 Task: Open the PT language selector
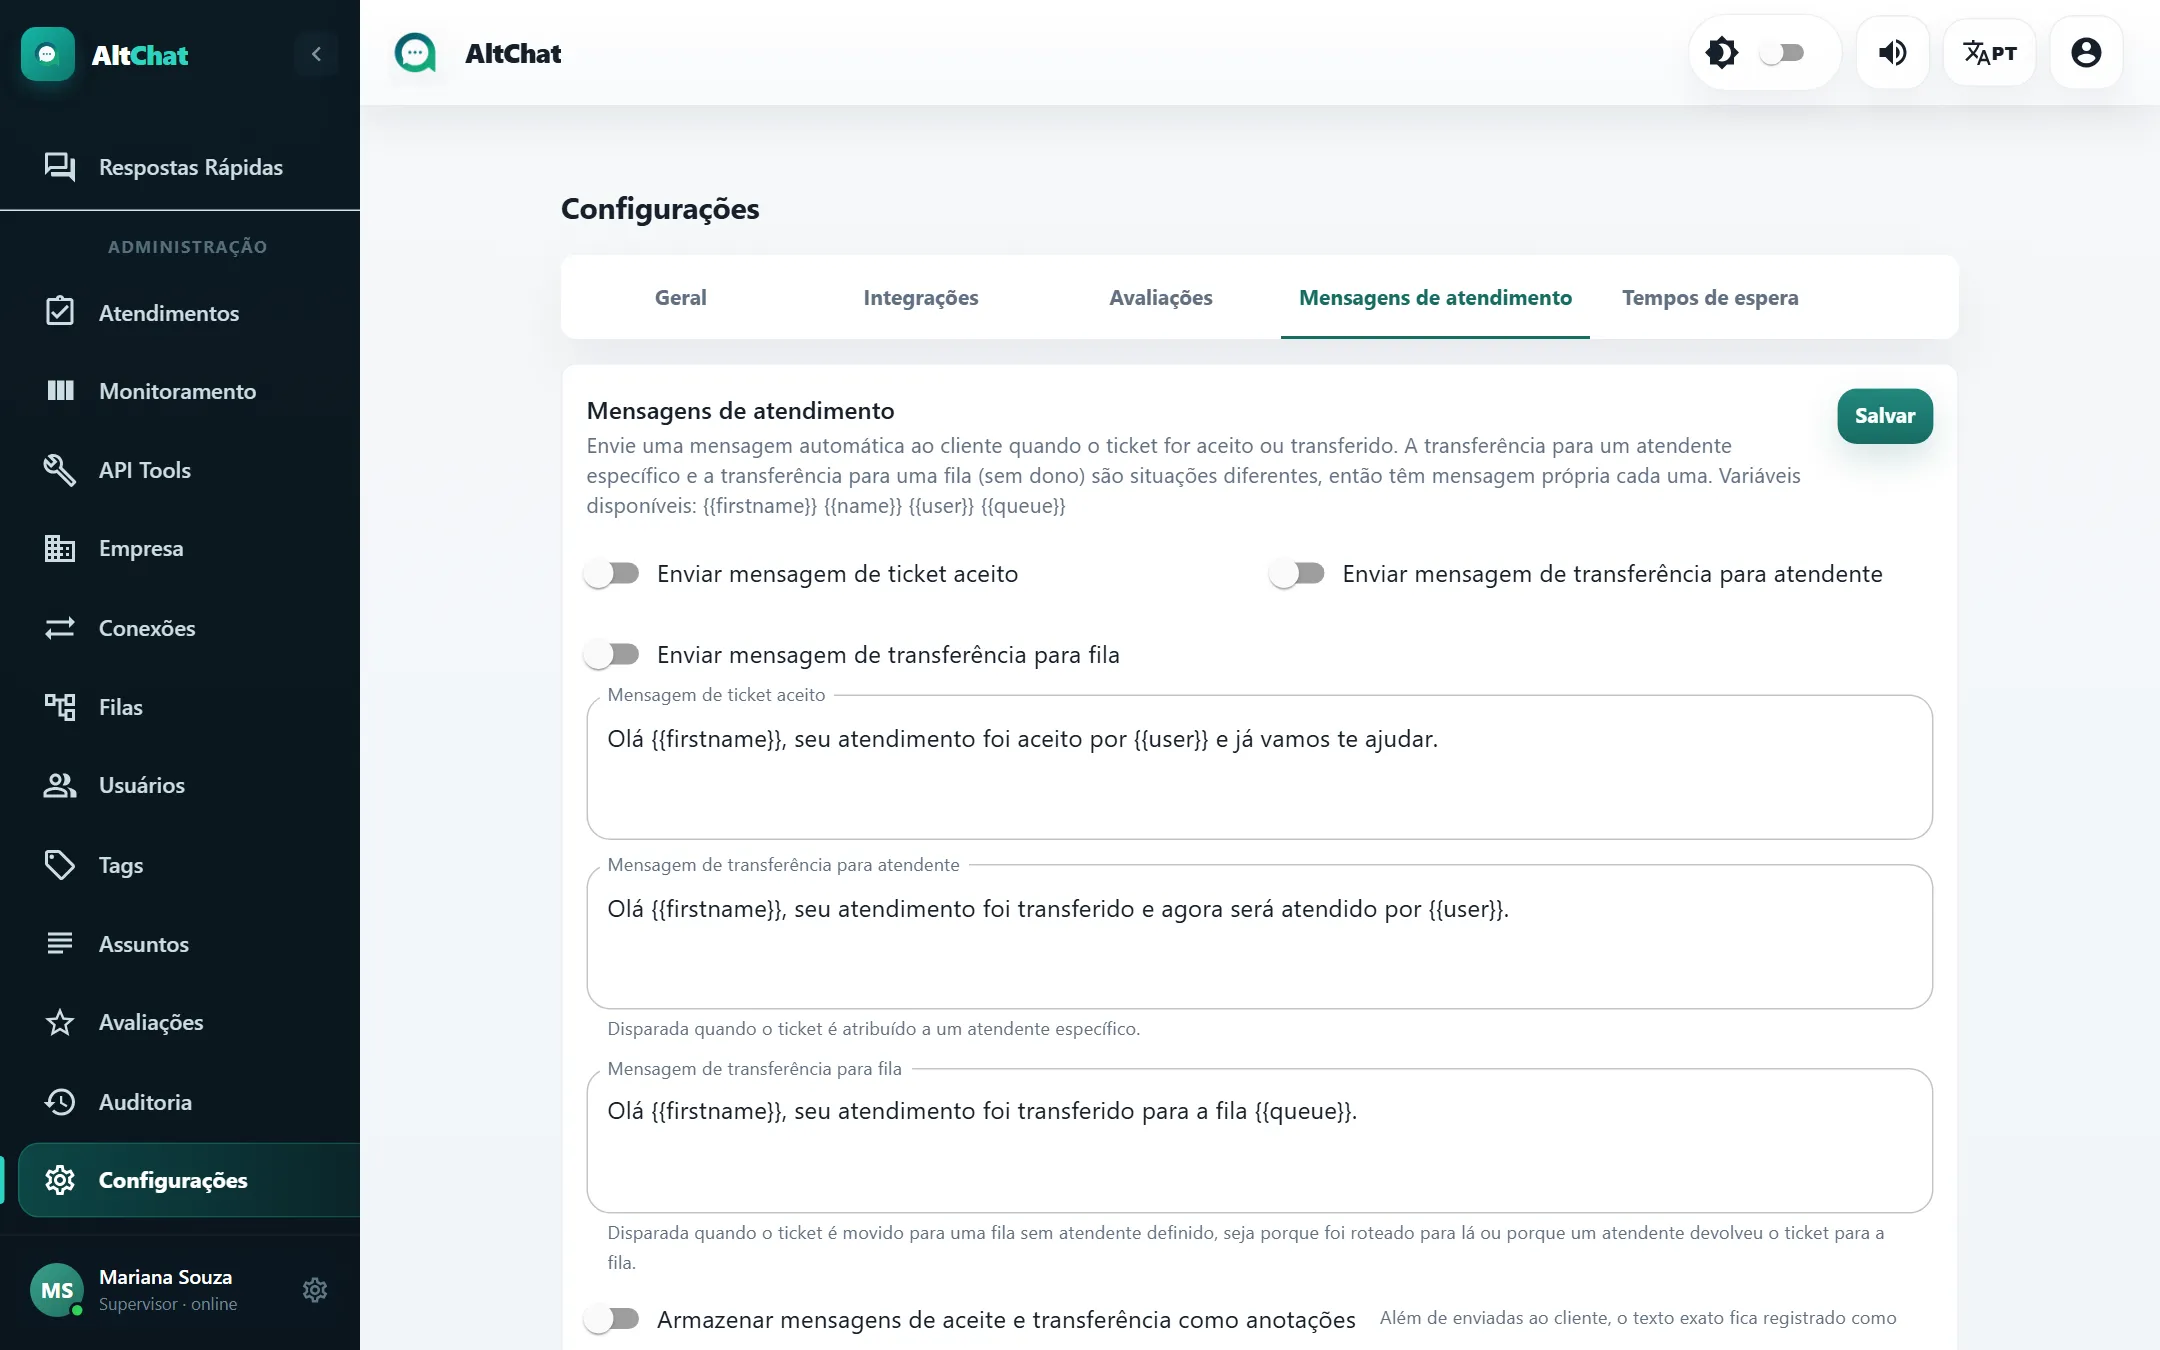(x=1989, y=53)
